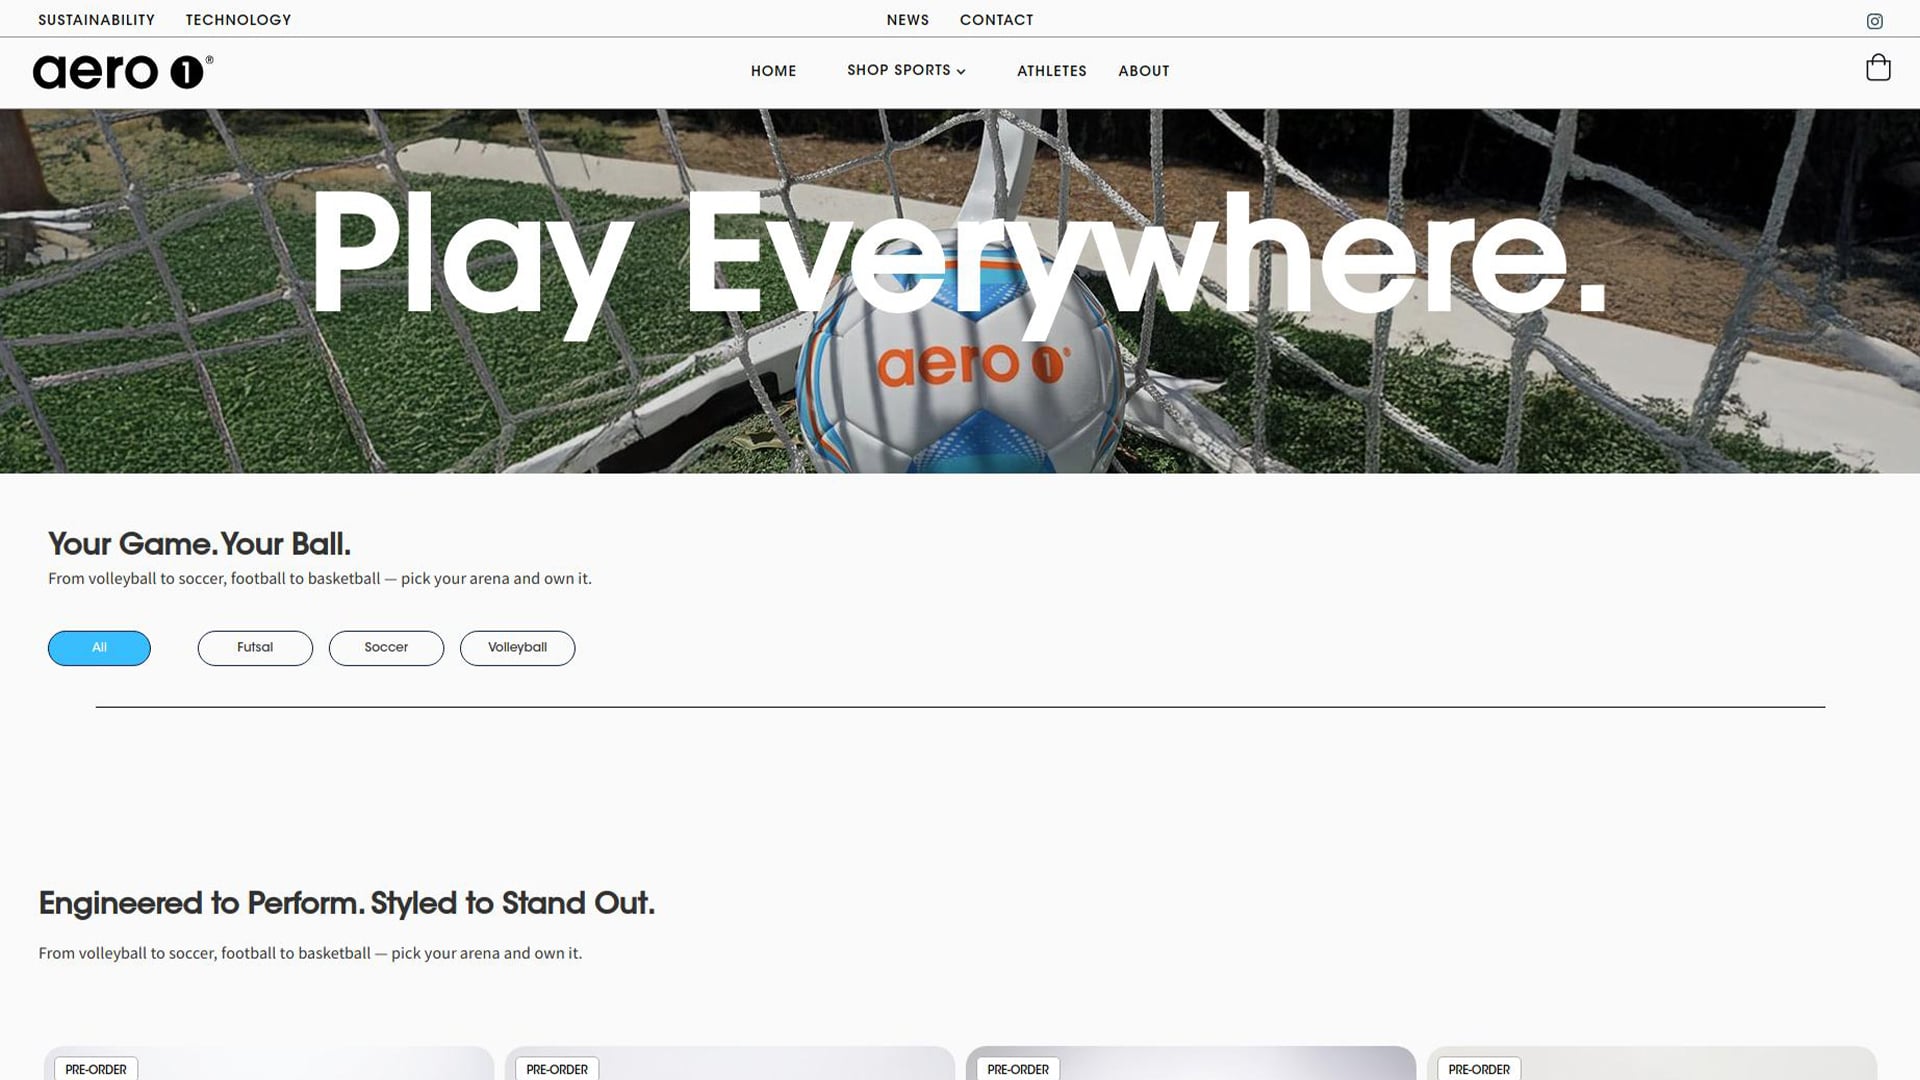Open the shopping bag cart
The image size is (1920, 1080).
pyautogui.click(x=1878, y=68)
